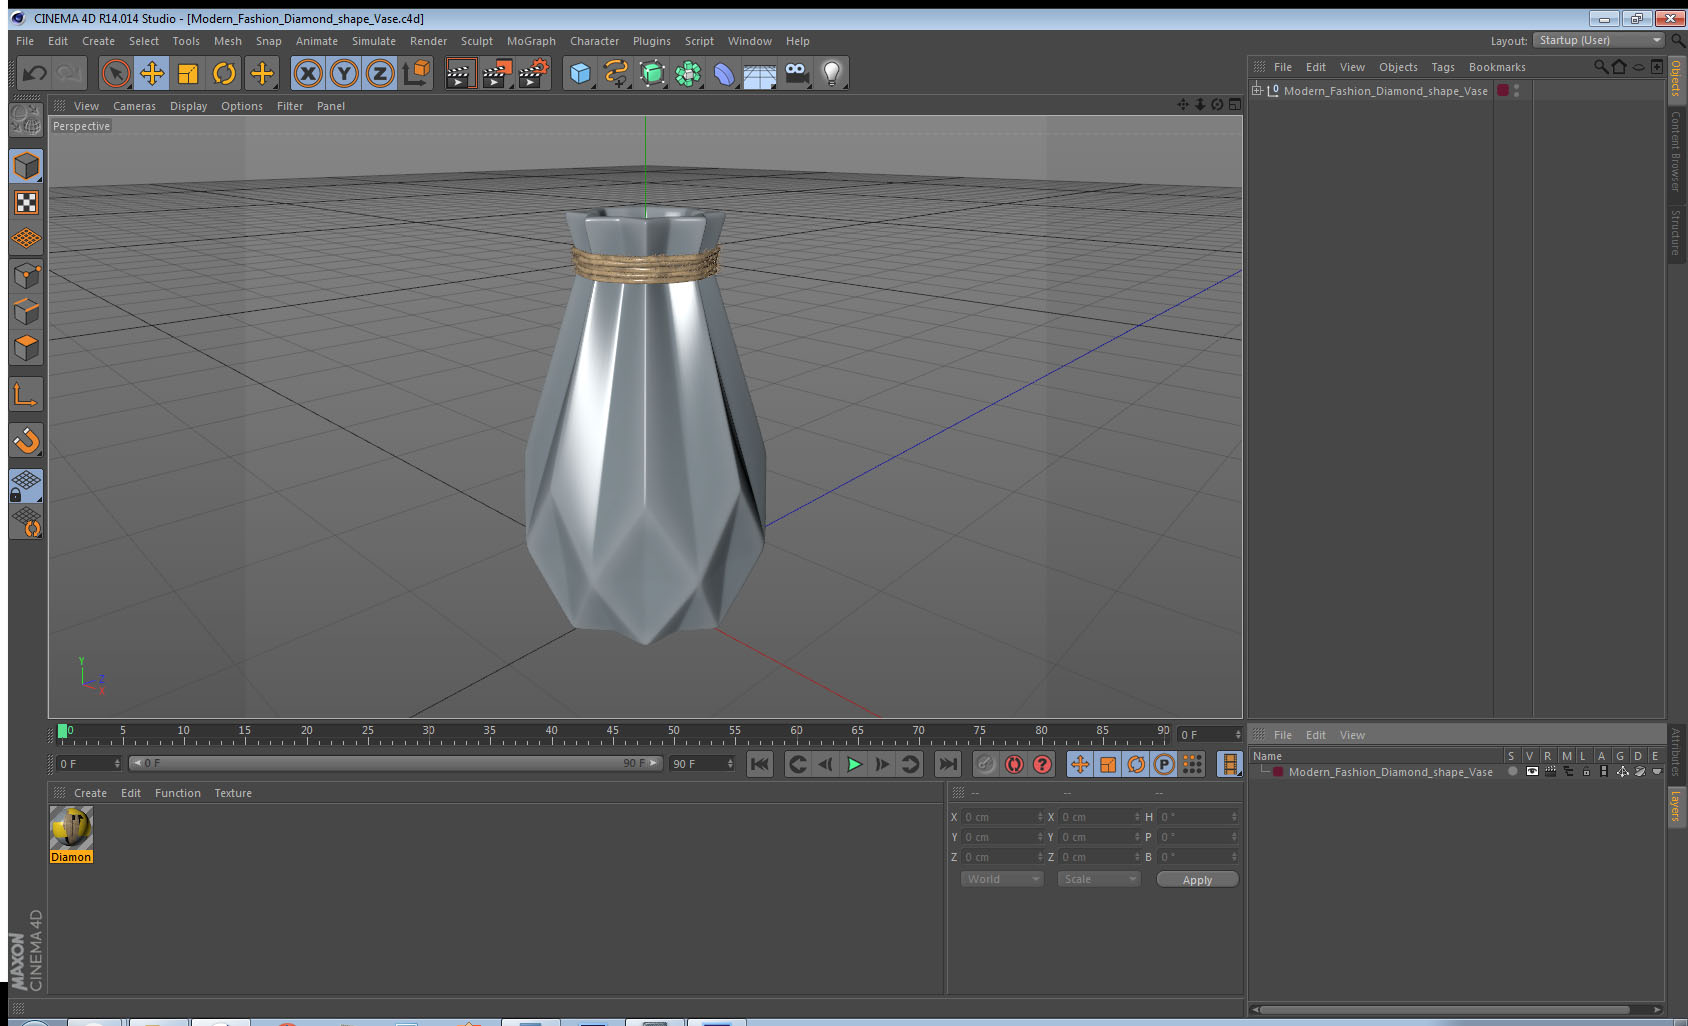The width and height of the screenshot is (1688, 1026).
Task: Toggle lock icon for vase layer
Action: coord(1586,772)
